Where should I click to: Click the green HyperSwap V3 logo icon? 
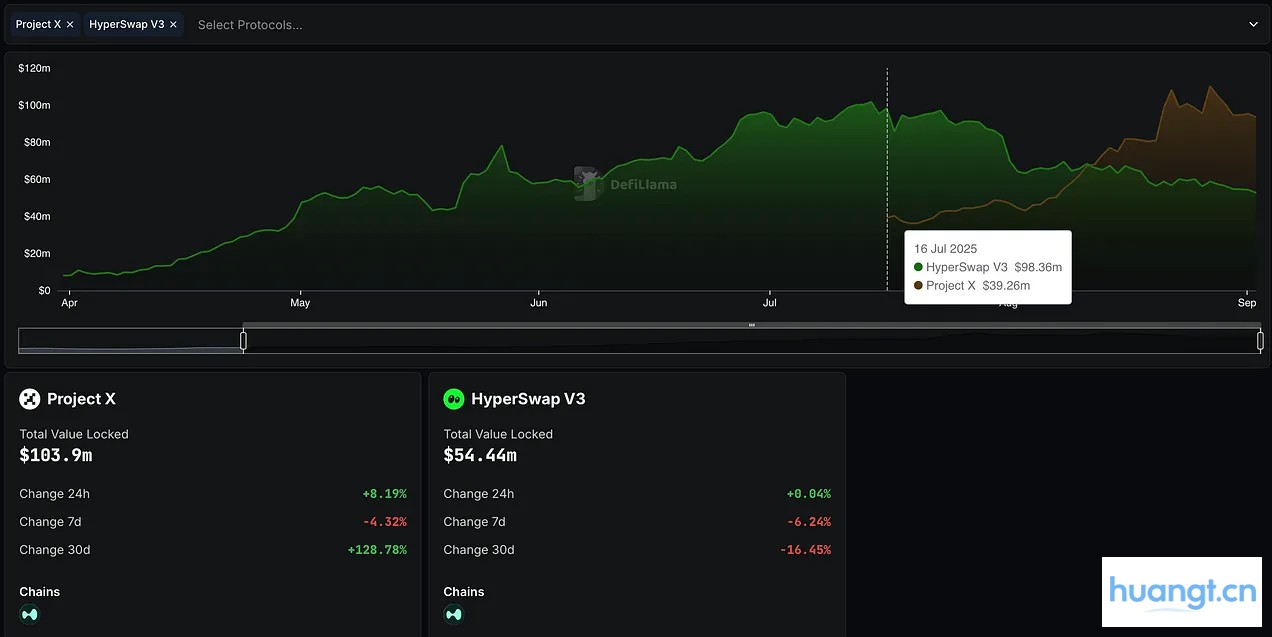tap(454, 399)
